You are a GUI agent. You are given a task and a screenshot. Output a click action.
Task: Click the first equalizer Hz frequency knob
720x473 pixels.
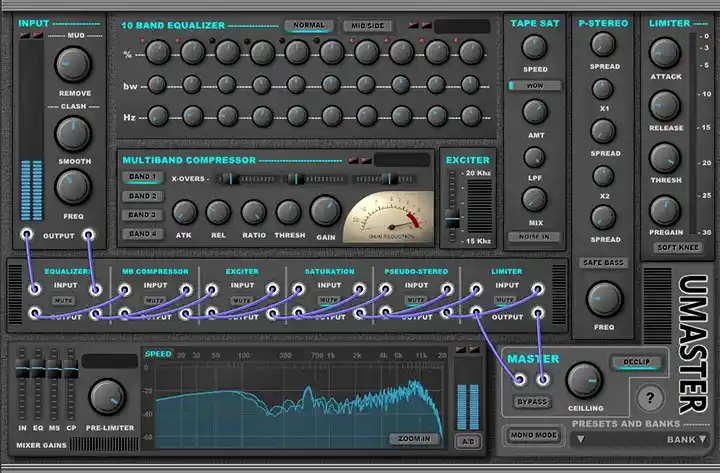pos(158,116)
